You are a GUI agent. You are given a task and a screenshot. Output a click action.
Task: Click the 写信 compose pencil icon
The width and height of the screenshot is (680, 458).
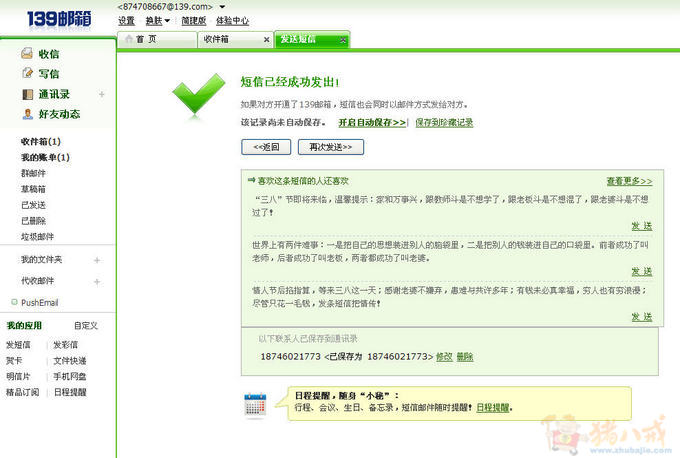click(27, 73)
